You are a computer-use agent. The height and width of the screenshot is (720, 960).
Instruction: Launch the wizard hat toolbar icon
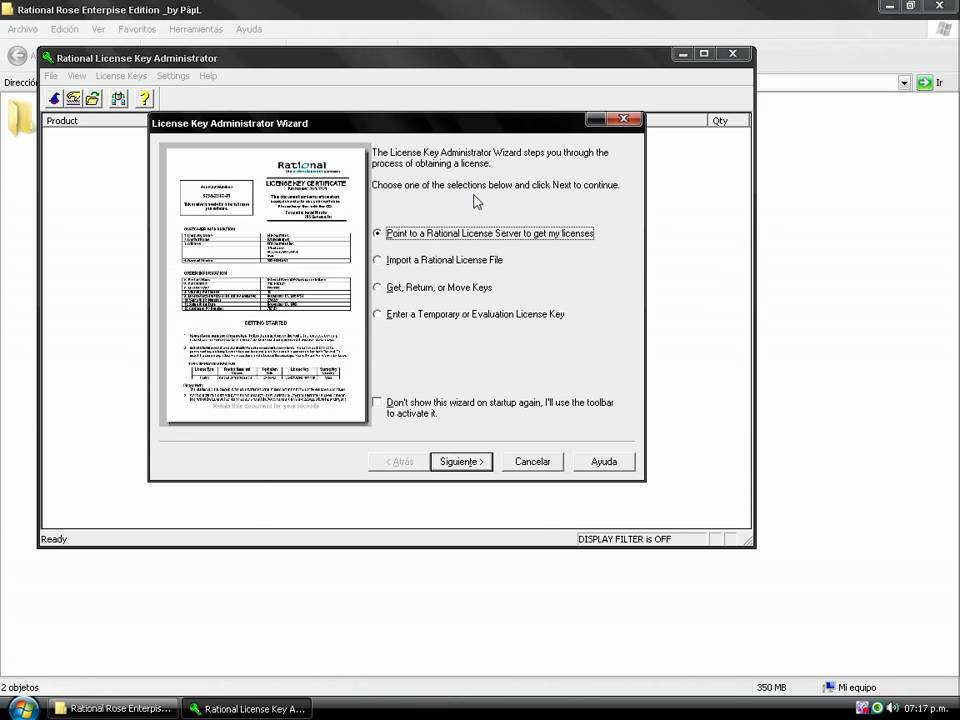click(54, 98)
